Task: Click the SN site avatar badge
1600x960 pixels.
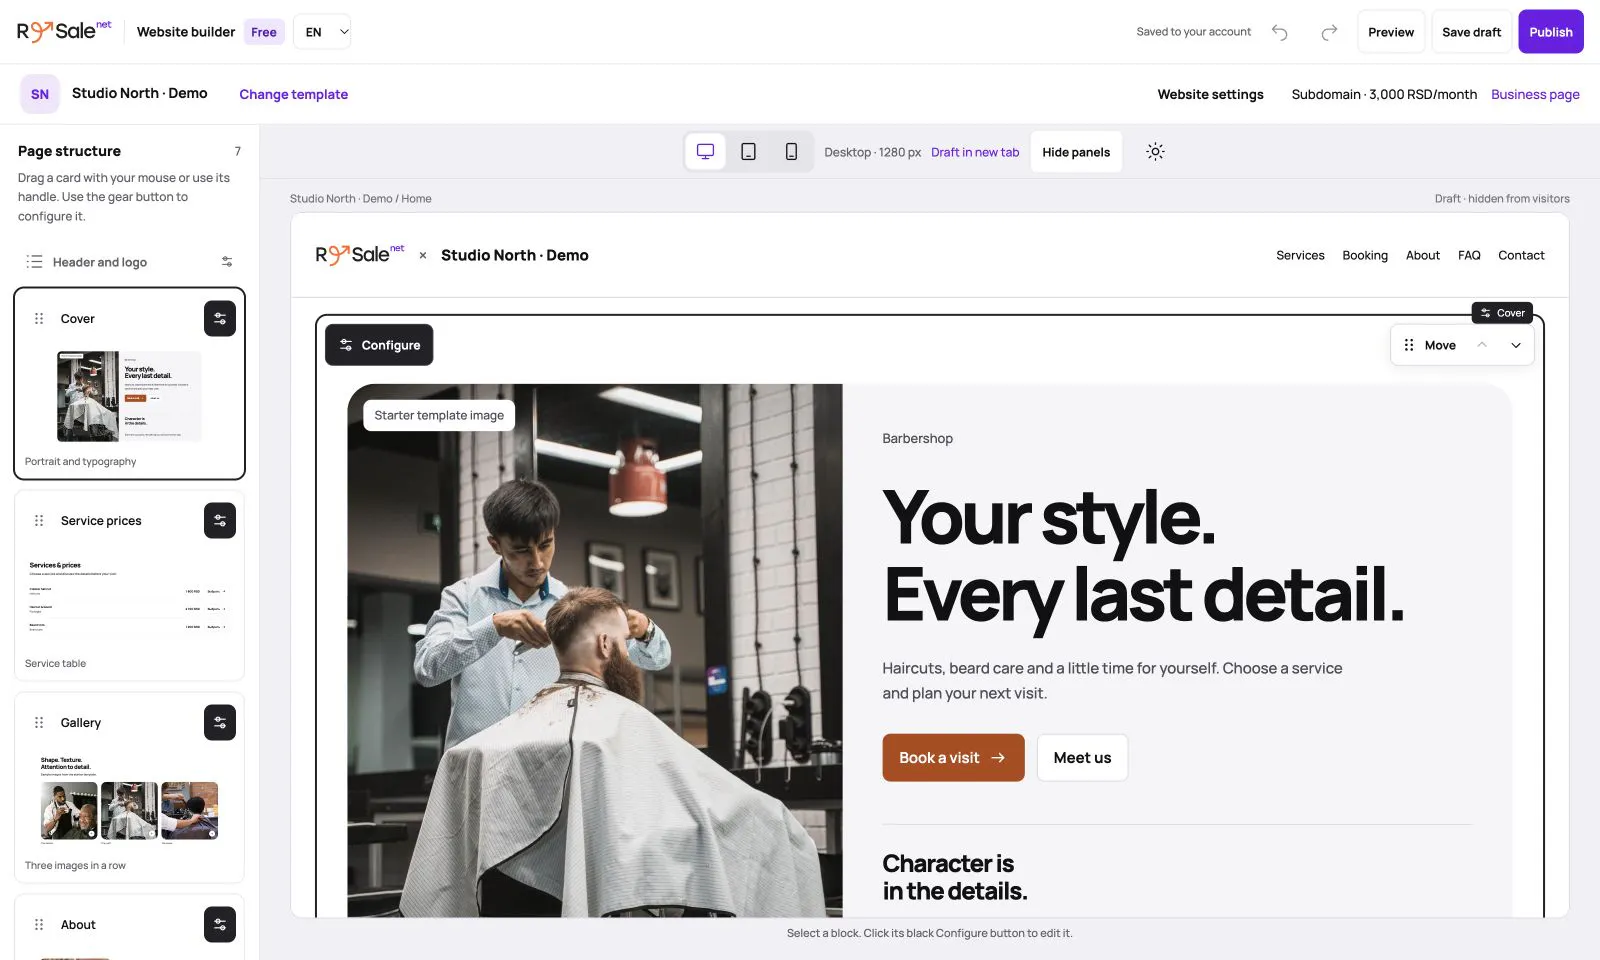Action: [x=40, y=94]
